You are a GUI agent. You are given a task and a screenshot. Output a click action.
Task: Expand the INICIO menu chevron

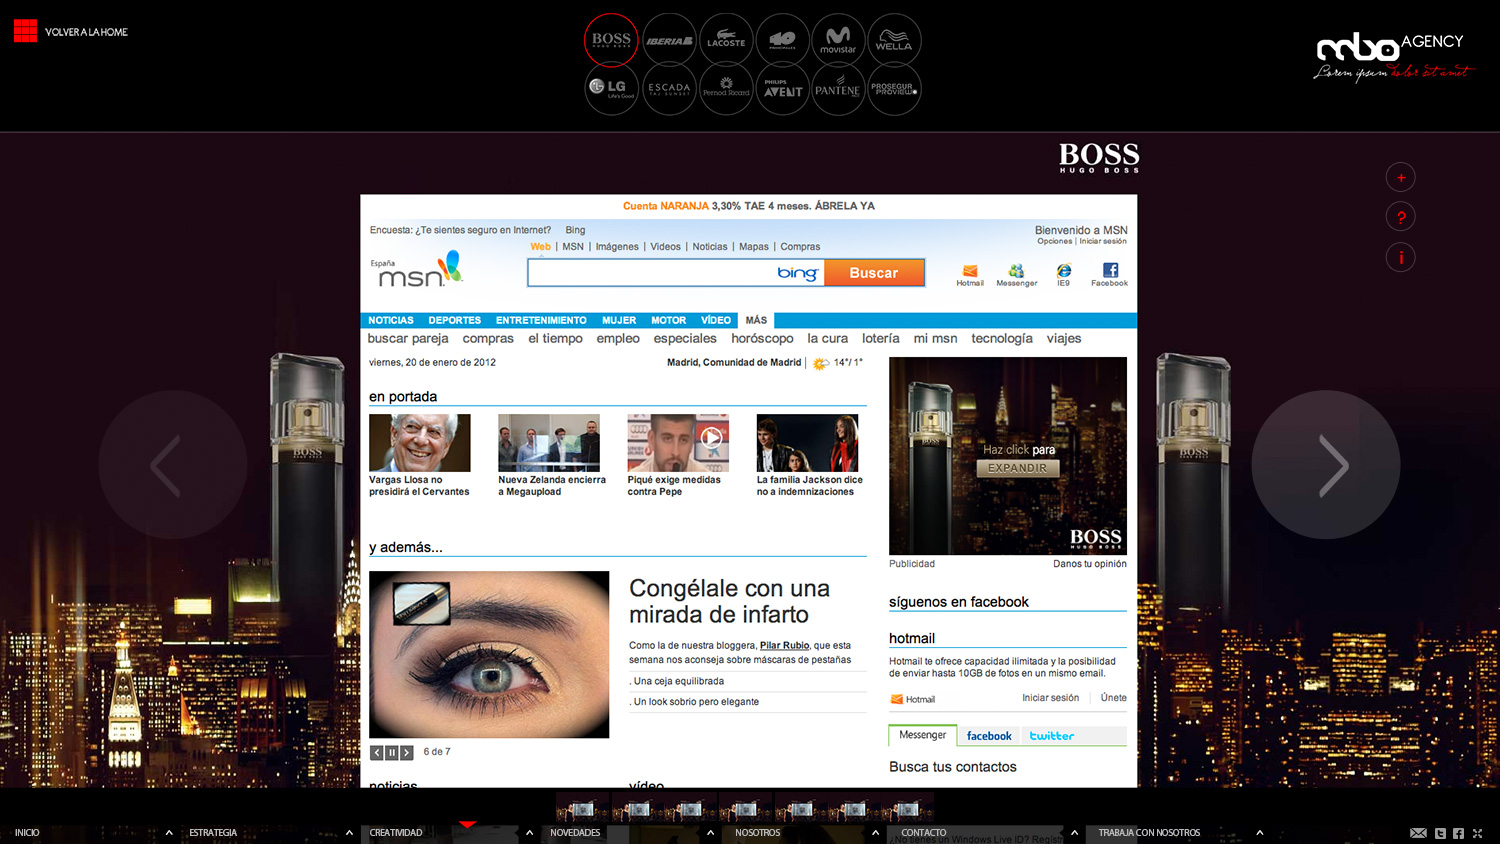[169, 833]
